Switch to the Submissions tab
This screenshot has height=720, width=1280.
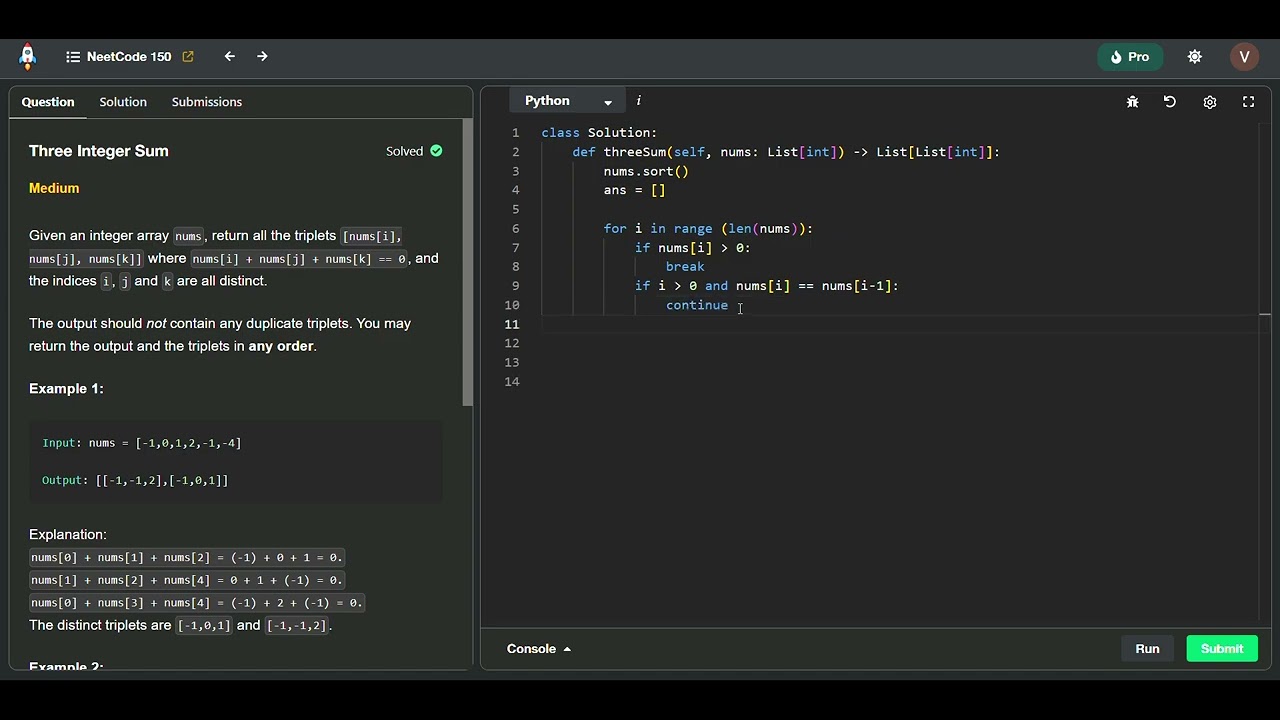pyautogui.click(x=206, y=102)
